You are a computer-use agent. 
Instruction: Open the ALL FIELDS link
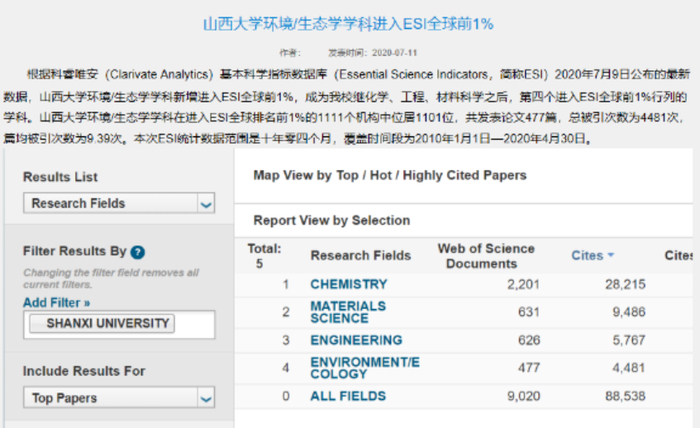(347, 397)
